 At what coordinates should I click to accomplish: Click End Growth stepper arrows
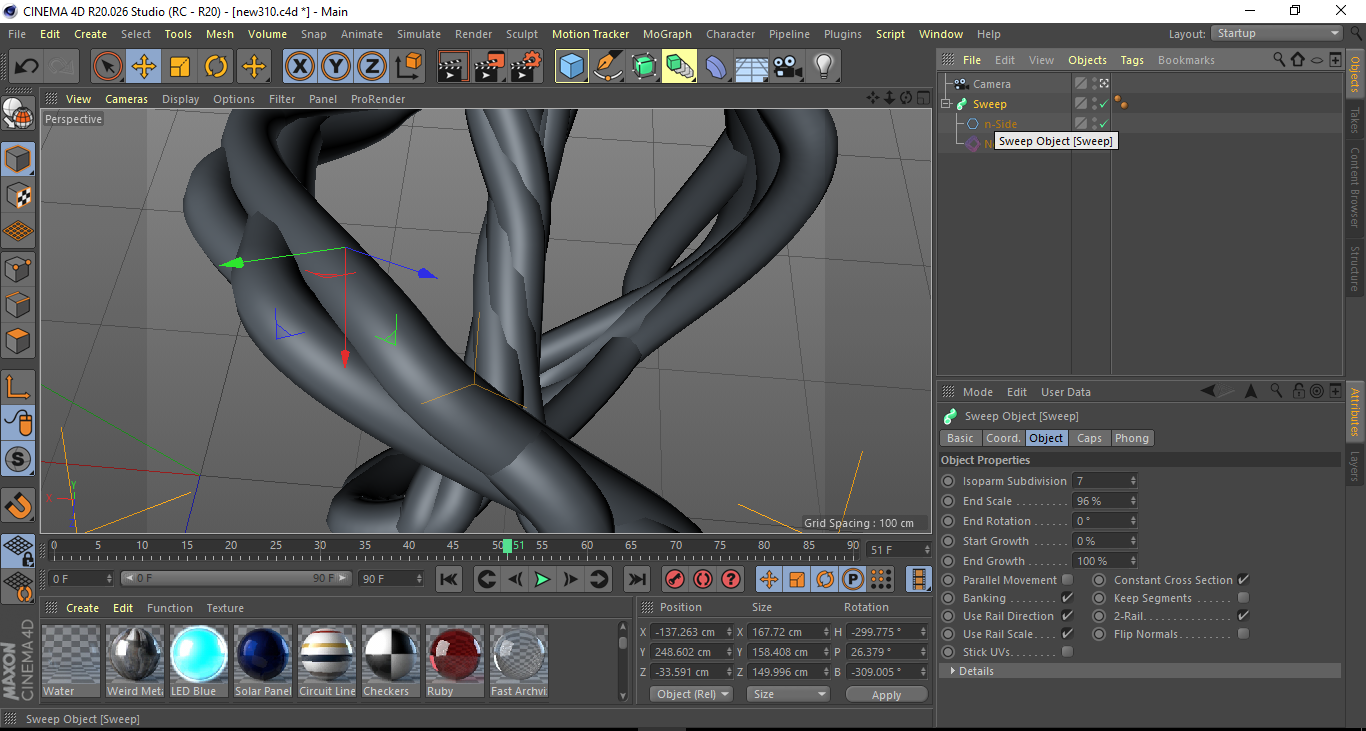point(1133,561)
